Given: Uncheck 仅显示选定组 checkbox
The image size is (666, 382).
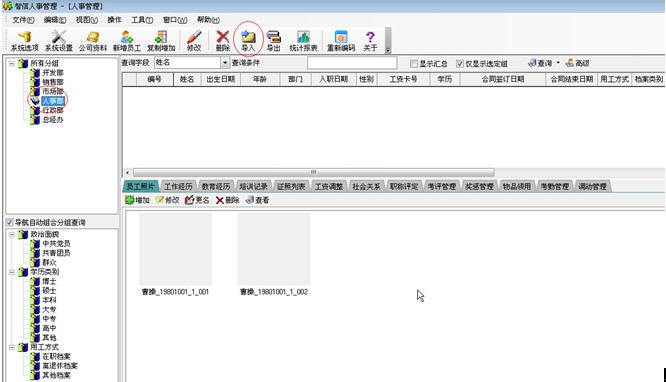Looking at the screenshot, I should 460,64.
